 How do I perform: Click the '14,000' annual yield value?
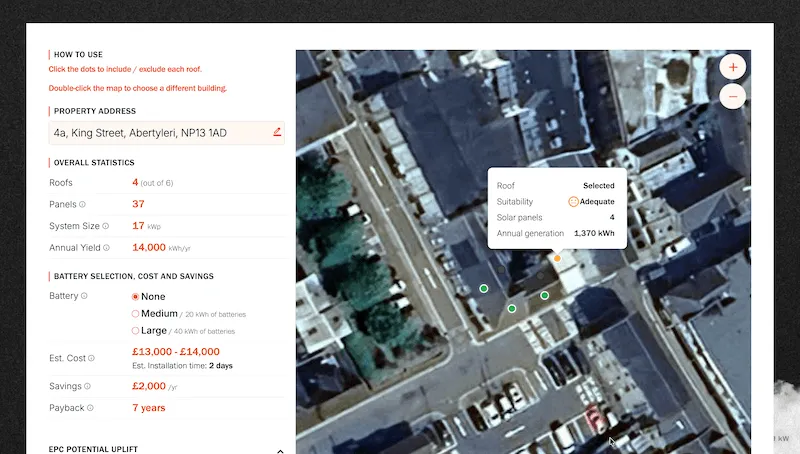[149, 247]
